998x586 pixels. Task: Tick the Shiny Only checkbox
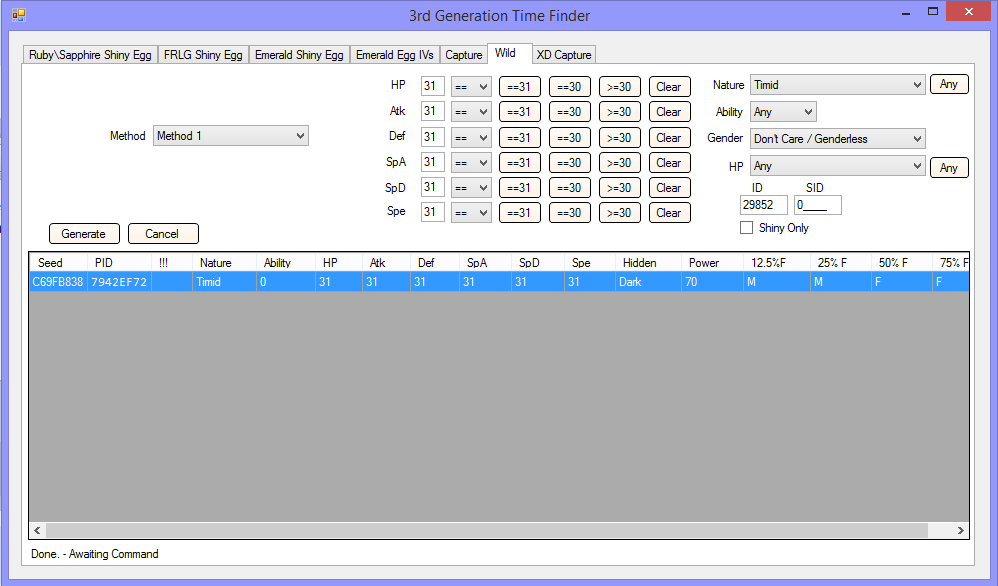pos(746,228)
